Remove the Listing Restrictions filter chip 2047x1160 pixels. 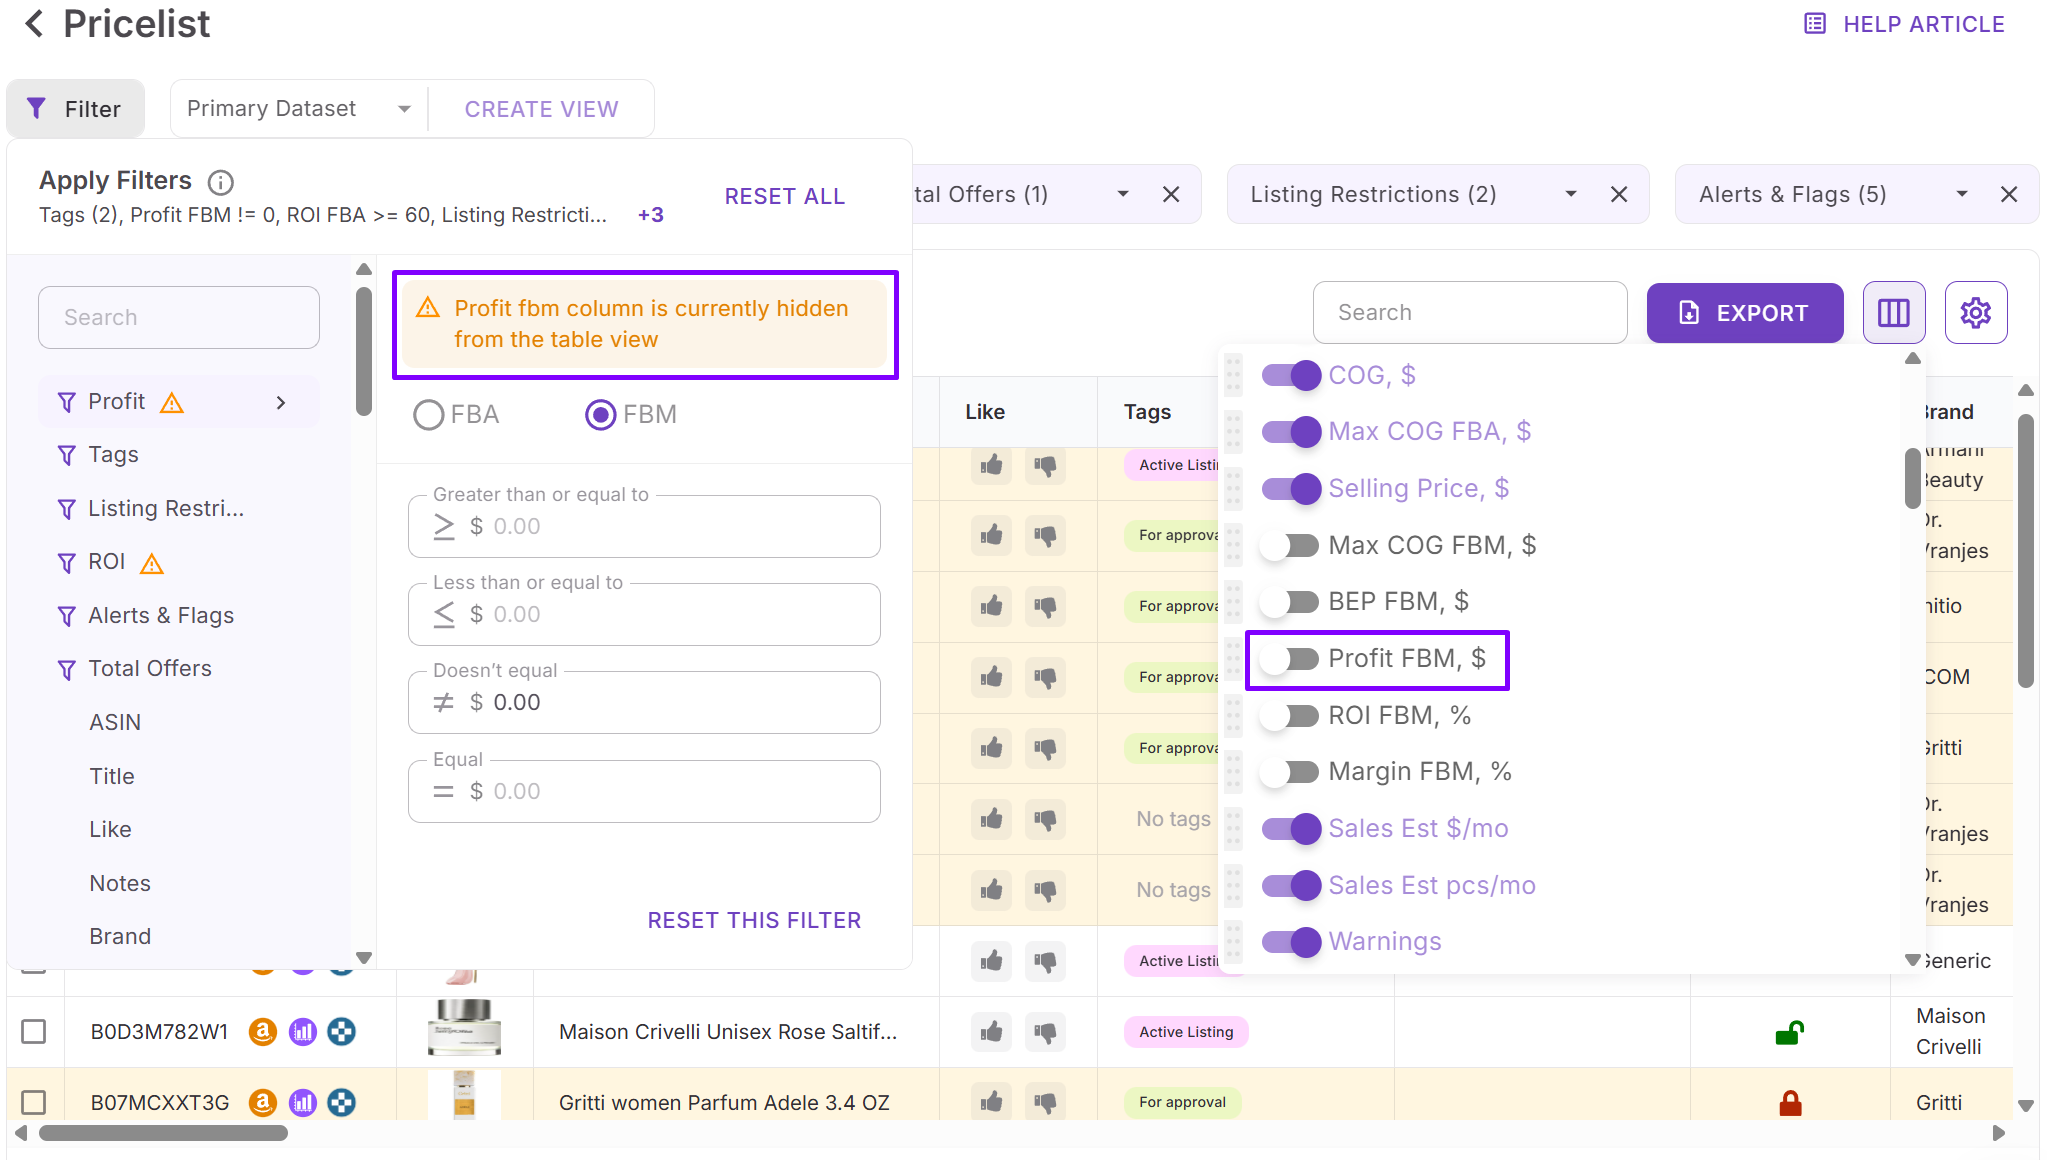pos(1619,194)
